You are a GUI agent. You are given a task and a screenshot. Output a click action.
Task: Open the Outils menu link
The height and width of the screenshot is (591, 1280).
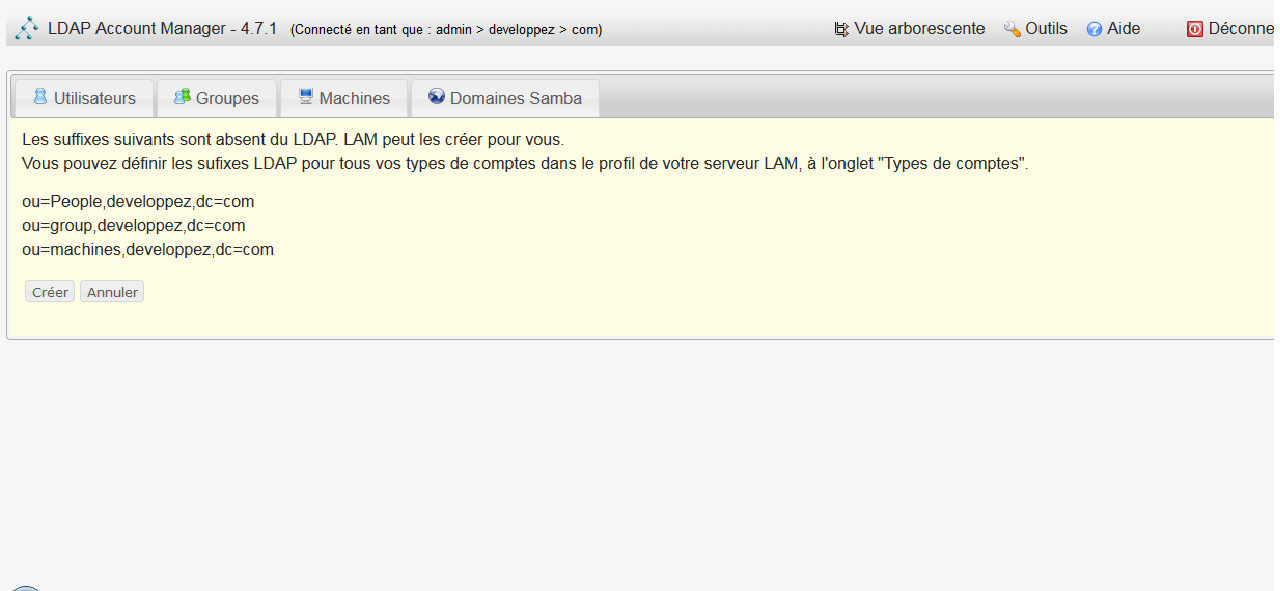click(x=1036, y=29)
